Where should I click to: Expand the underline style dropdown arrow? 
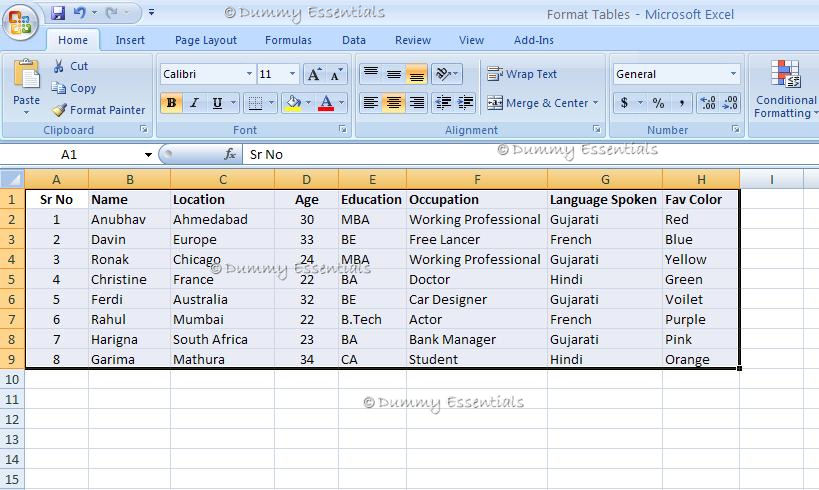point(233,103)
